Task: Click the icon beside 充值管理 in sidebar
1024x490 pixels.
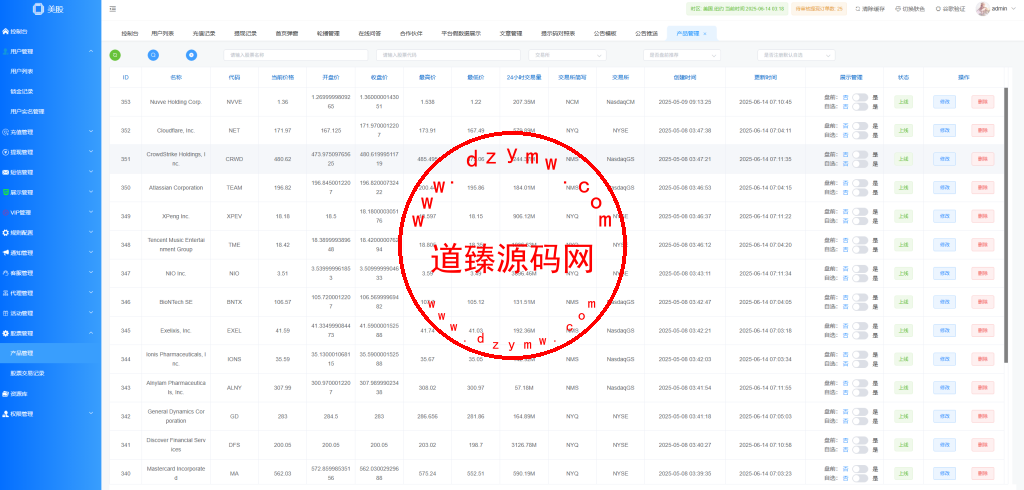Action: 5,132
